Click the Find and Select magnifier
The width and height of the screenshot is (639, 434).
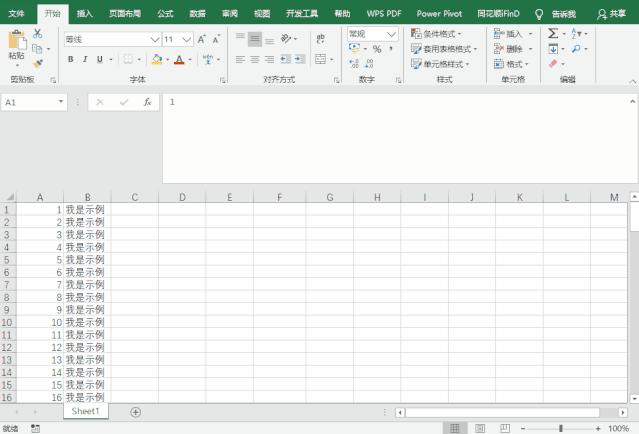click(576, 49)
